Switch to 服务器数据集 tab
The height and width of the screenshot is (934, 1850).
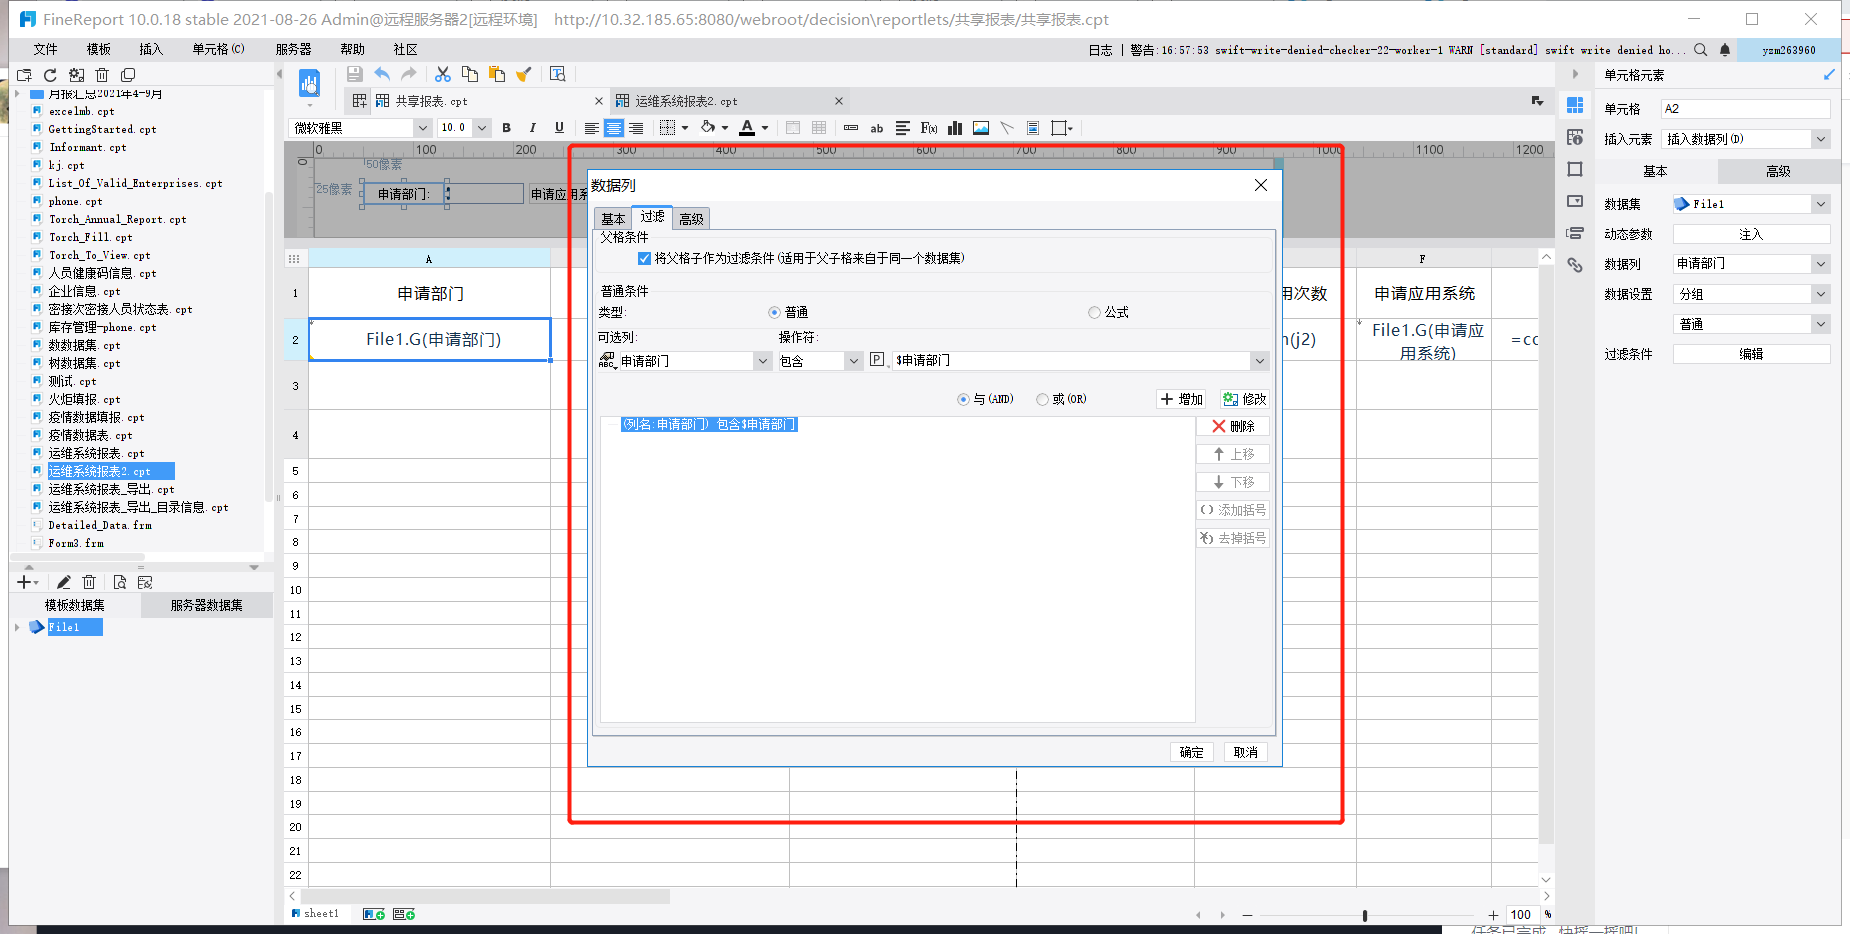[x=206, y=605]
